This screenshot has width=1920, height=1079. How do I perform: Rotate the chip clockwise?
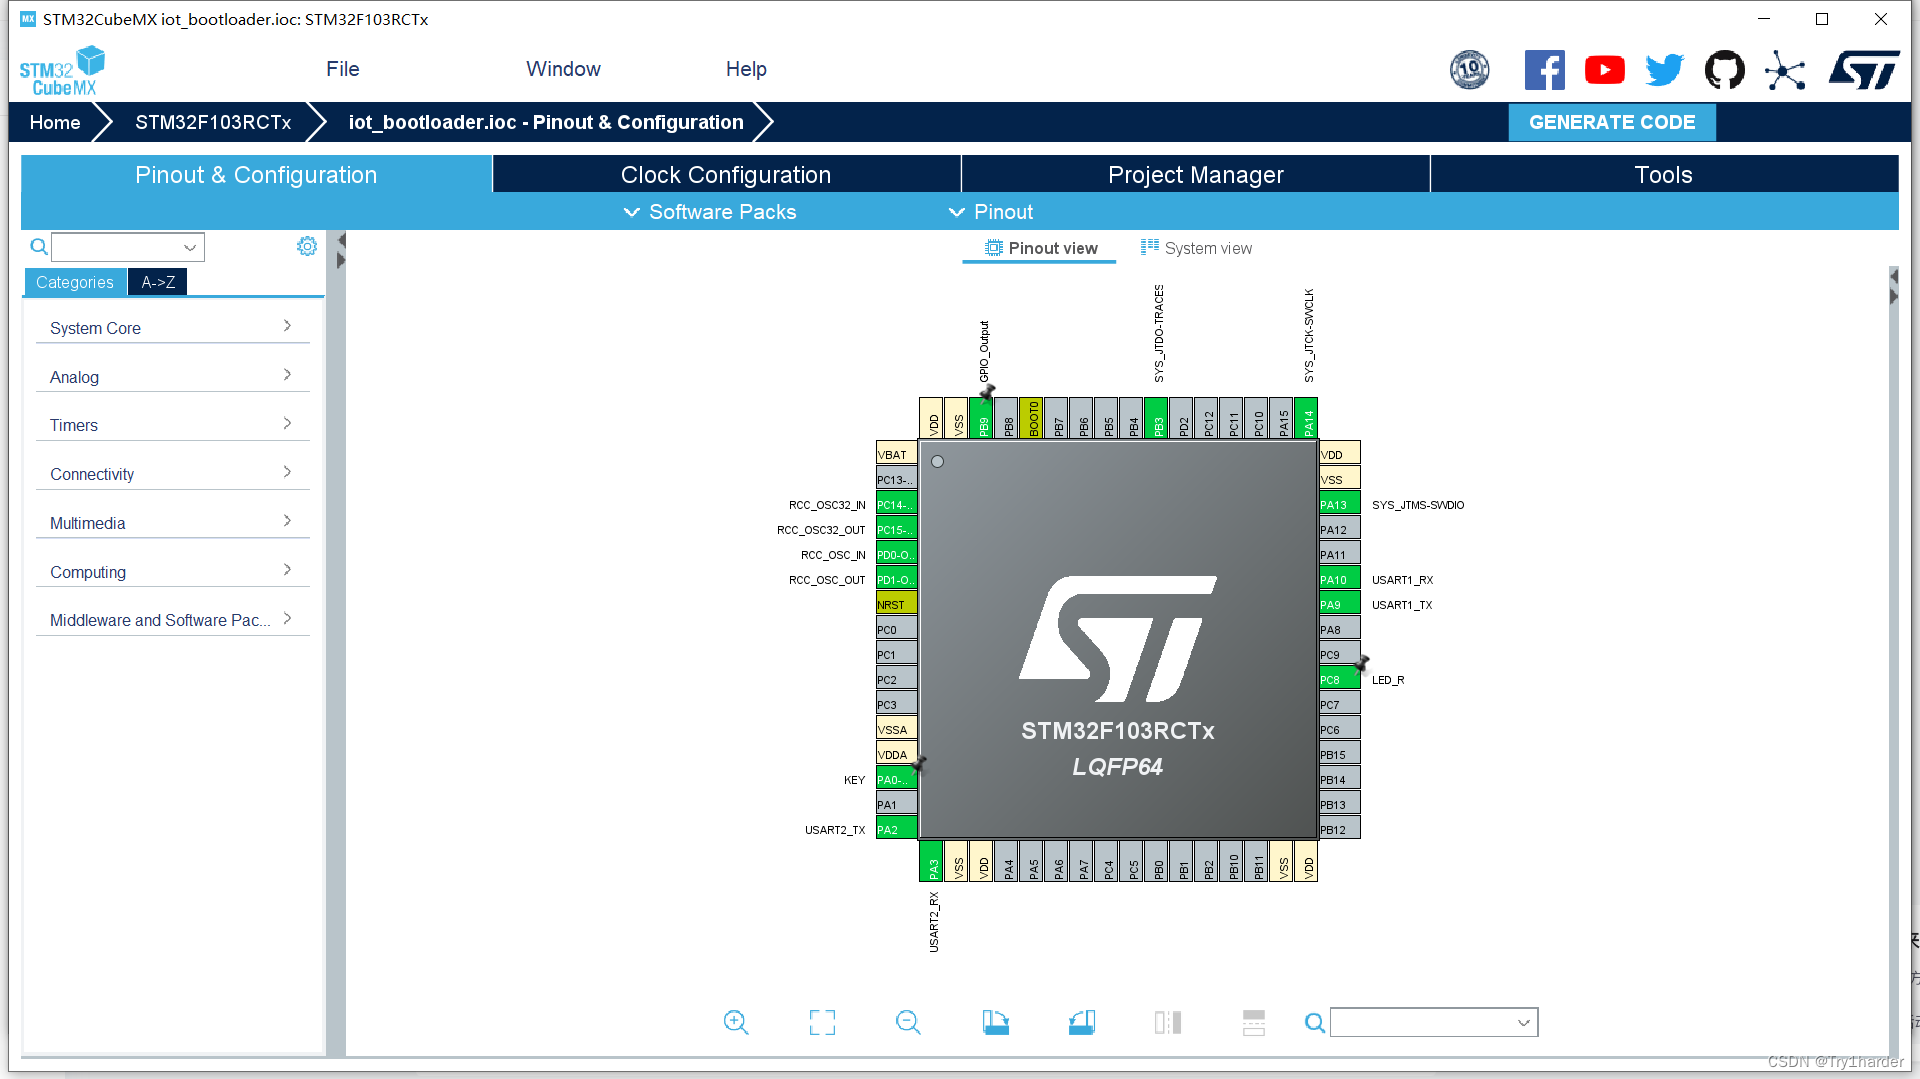coord(996,1022)
